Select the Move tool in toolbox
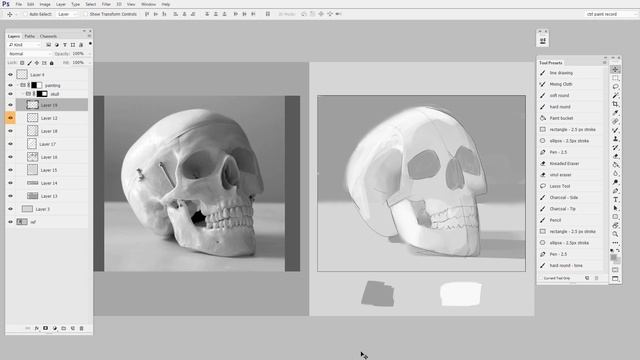The height and width of the screenshot is (360, 640). coord(615,70)
